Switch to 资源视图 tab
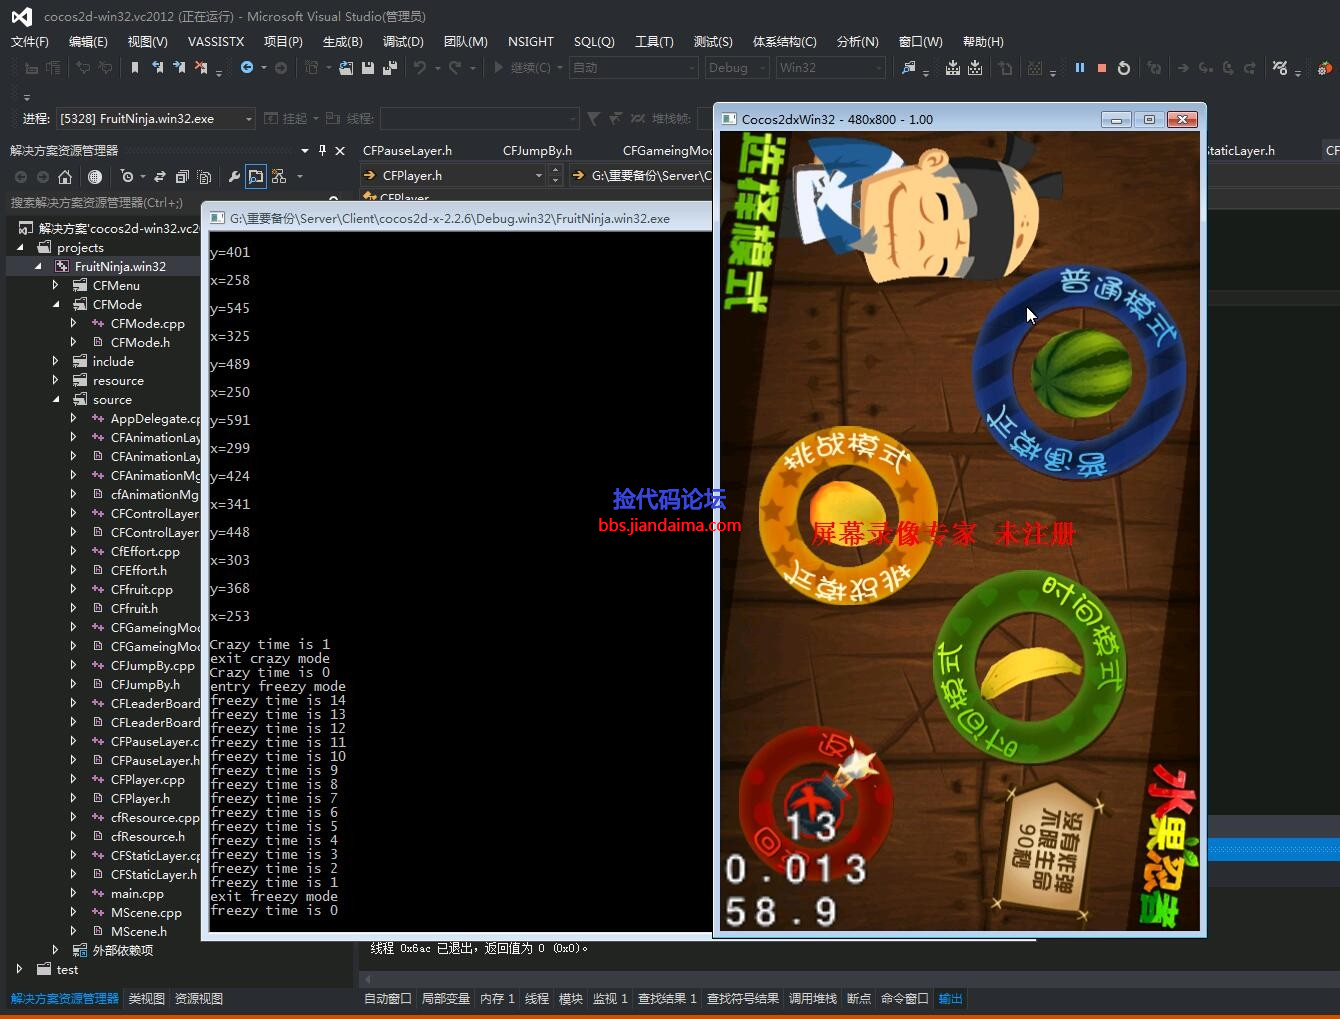This screenshot has width=1340, height=1019. click(x=199, y=998)
